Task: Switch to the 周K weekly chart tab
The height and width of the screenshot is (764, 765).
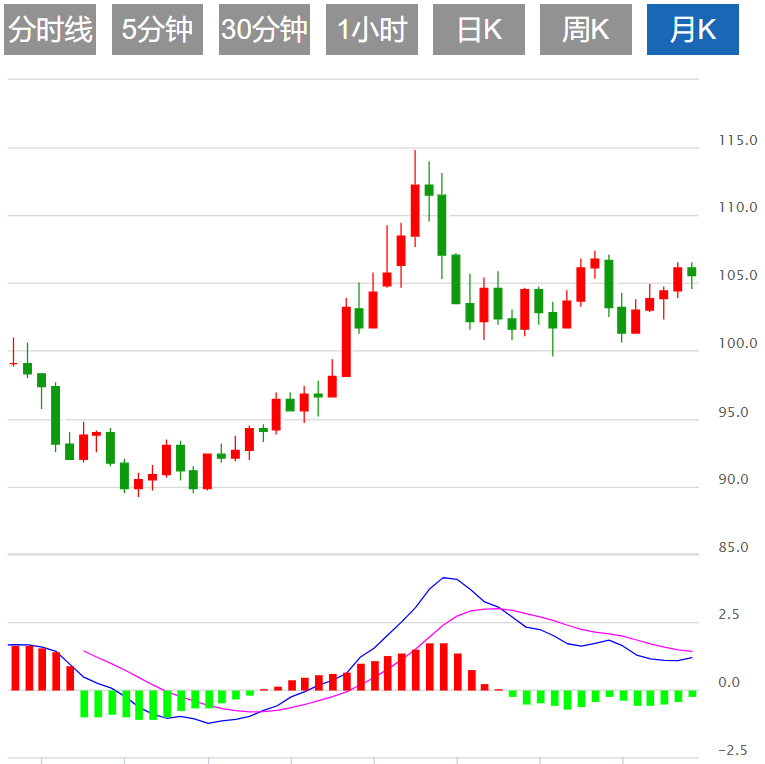Action: coord(585,29)
